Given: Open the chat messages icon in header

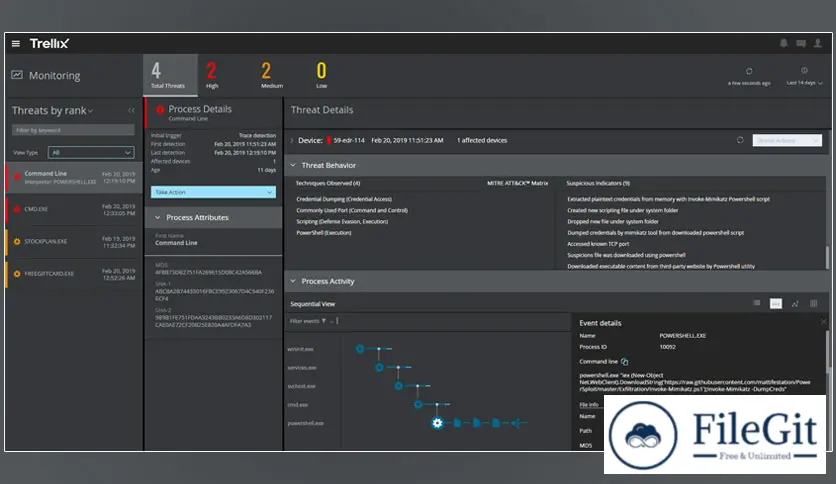Looking at the screenshot, I should (x=801, y=44).
